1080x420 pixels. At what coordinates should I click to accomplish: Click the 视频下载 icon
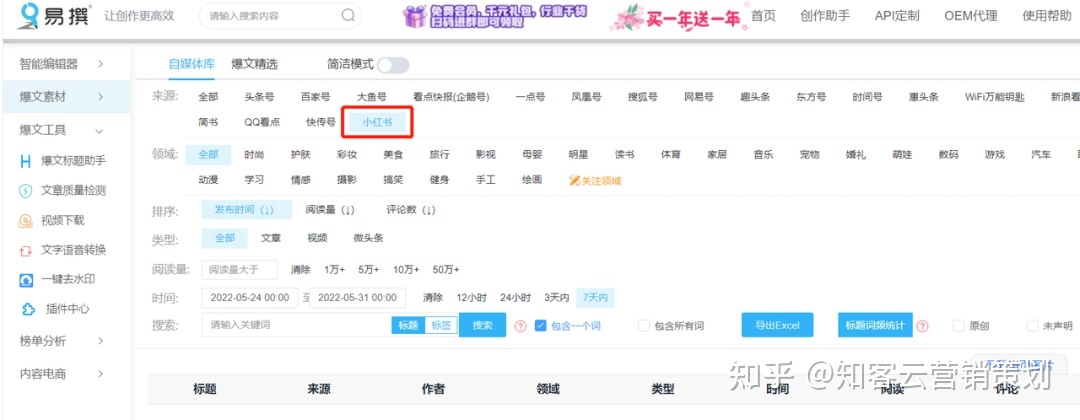coord(25,220)
